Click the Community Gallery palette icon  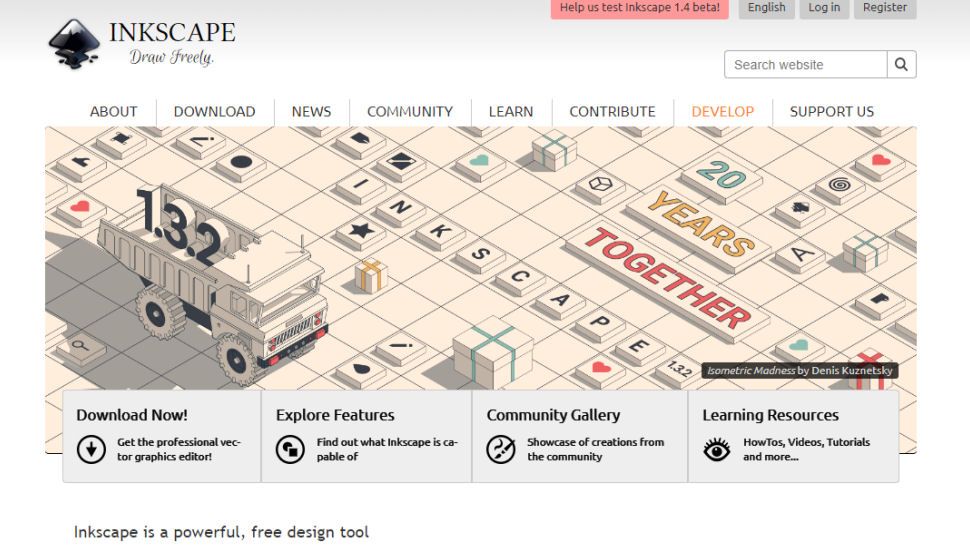coord(500,449)
